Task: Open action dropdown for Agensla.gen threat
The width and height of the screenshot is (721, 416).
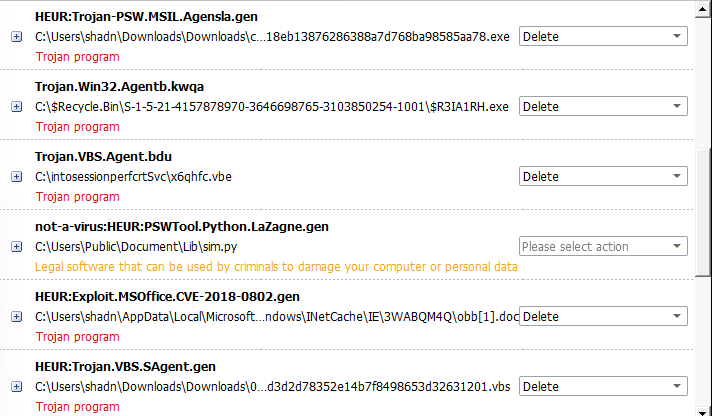Action: click(x=603, y=37)
